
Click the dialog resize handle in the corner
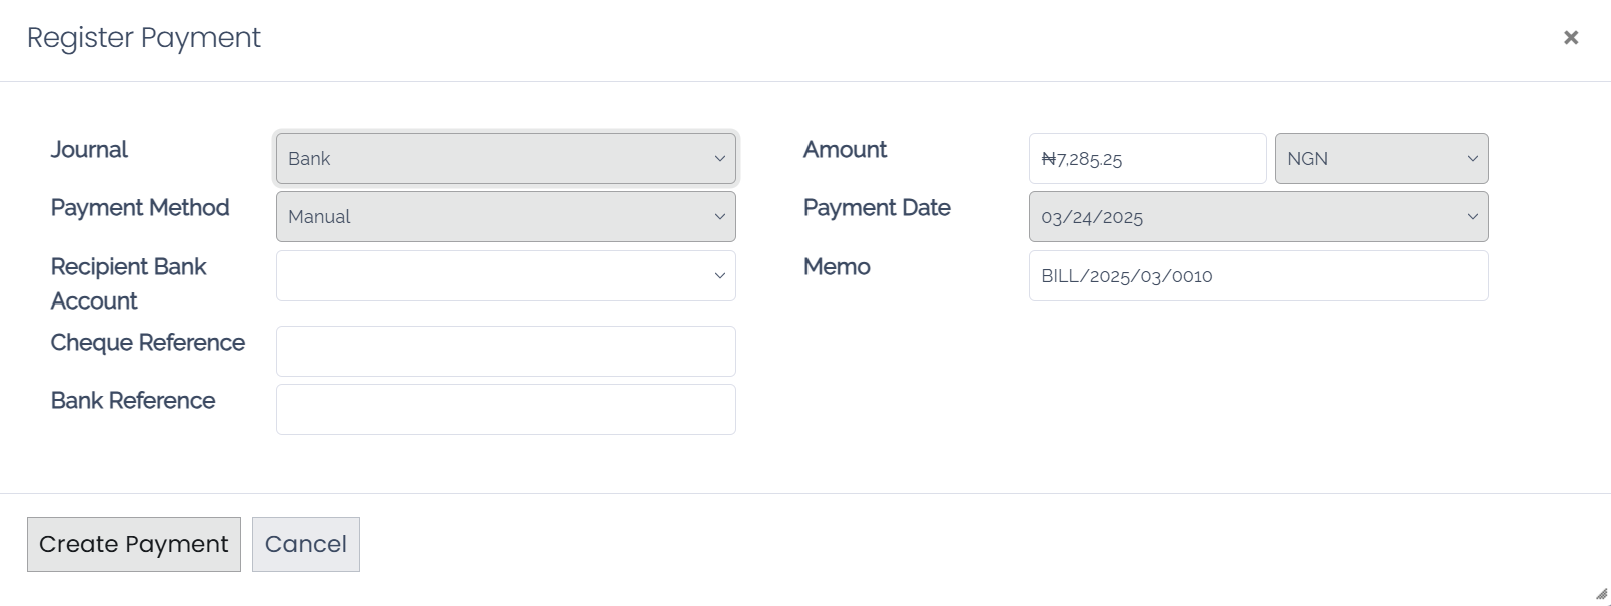tap(1600, 594)
